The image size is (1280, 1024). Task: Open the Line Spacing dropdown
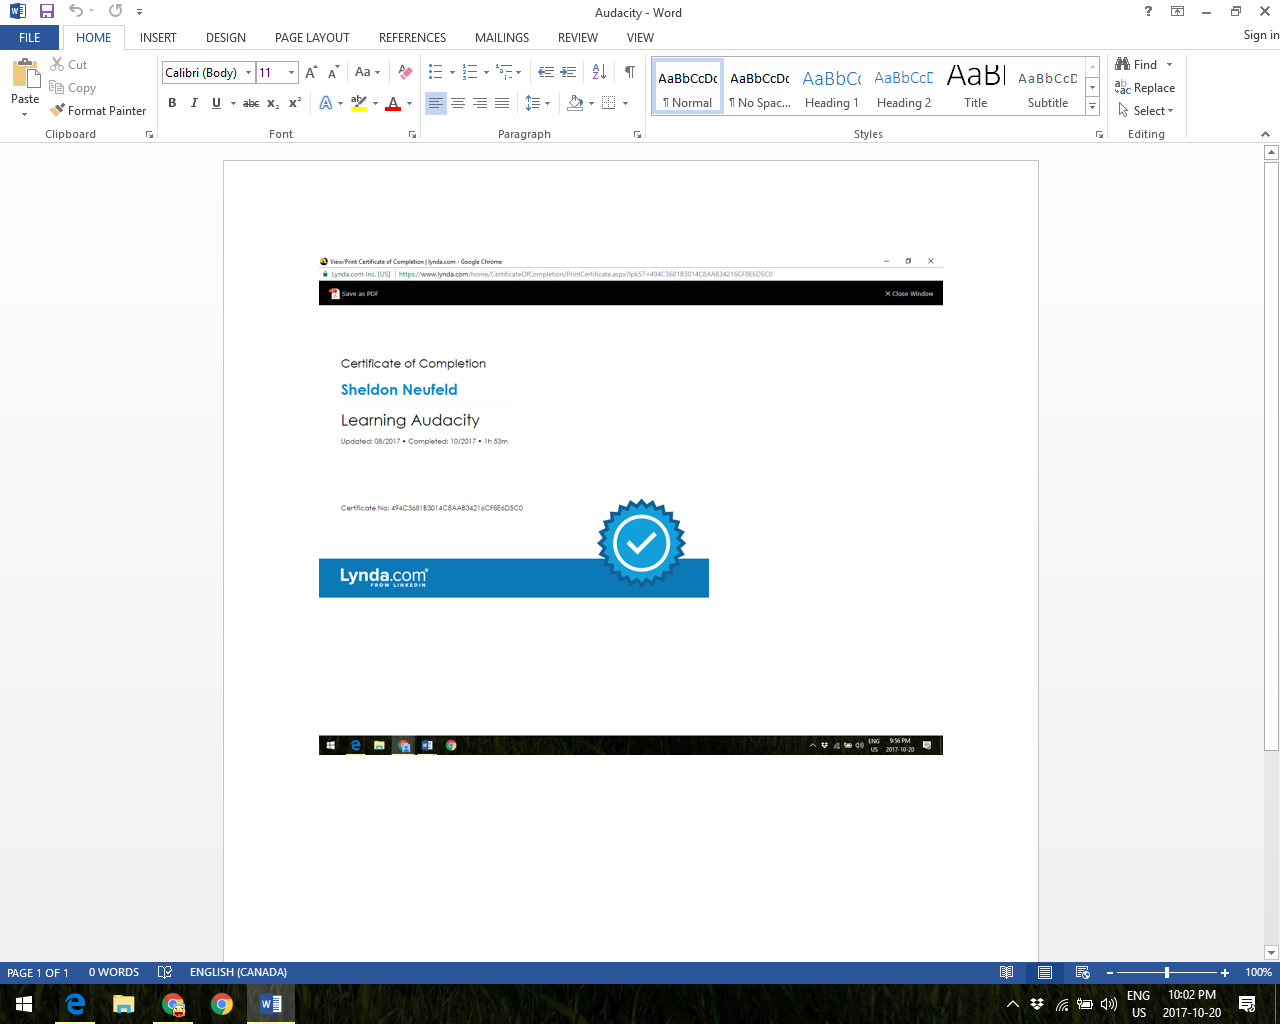[x=537, y=103]
